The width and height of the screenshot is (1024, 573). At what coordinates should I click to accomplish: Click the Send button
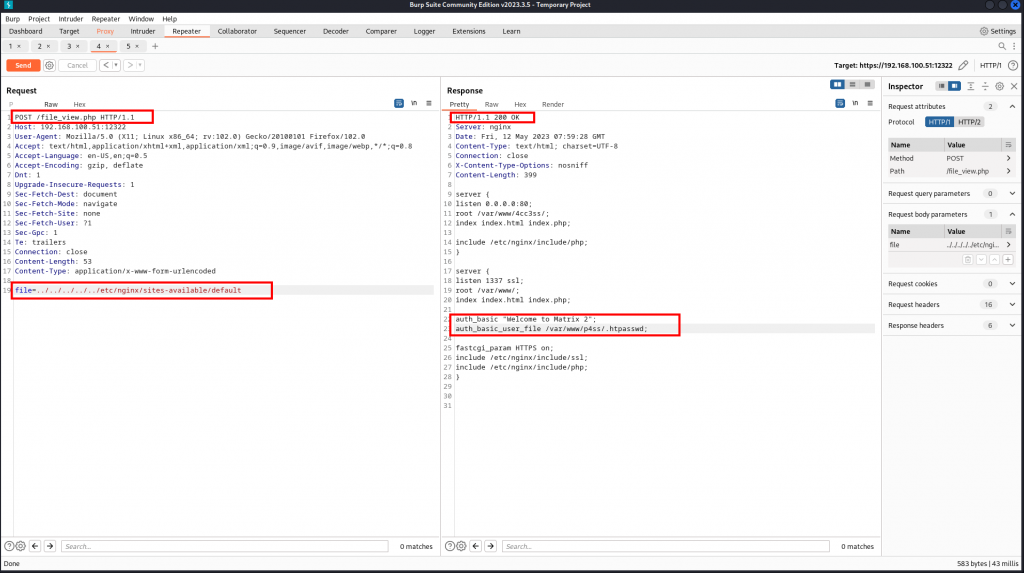[23, 65]
